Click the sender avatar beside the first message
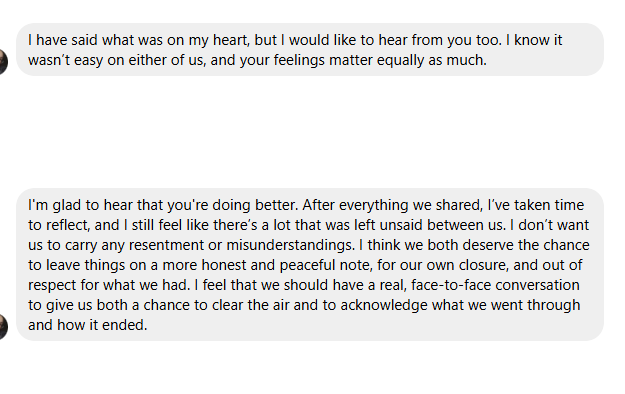The height and width of the screenshot is (394, 625). [x=3, y=62]
